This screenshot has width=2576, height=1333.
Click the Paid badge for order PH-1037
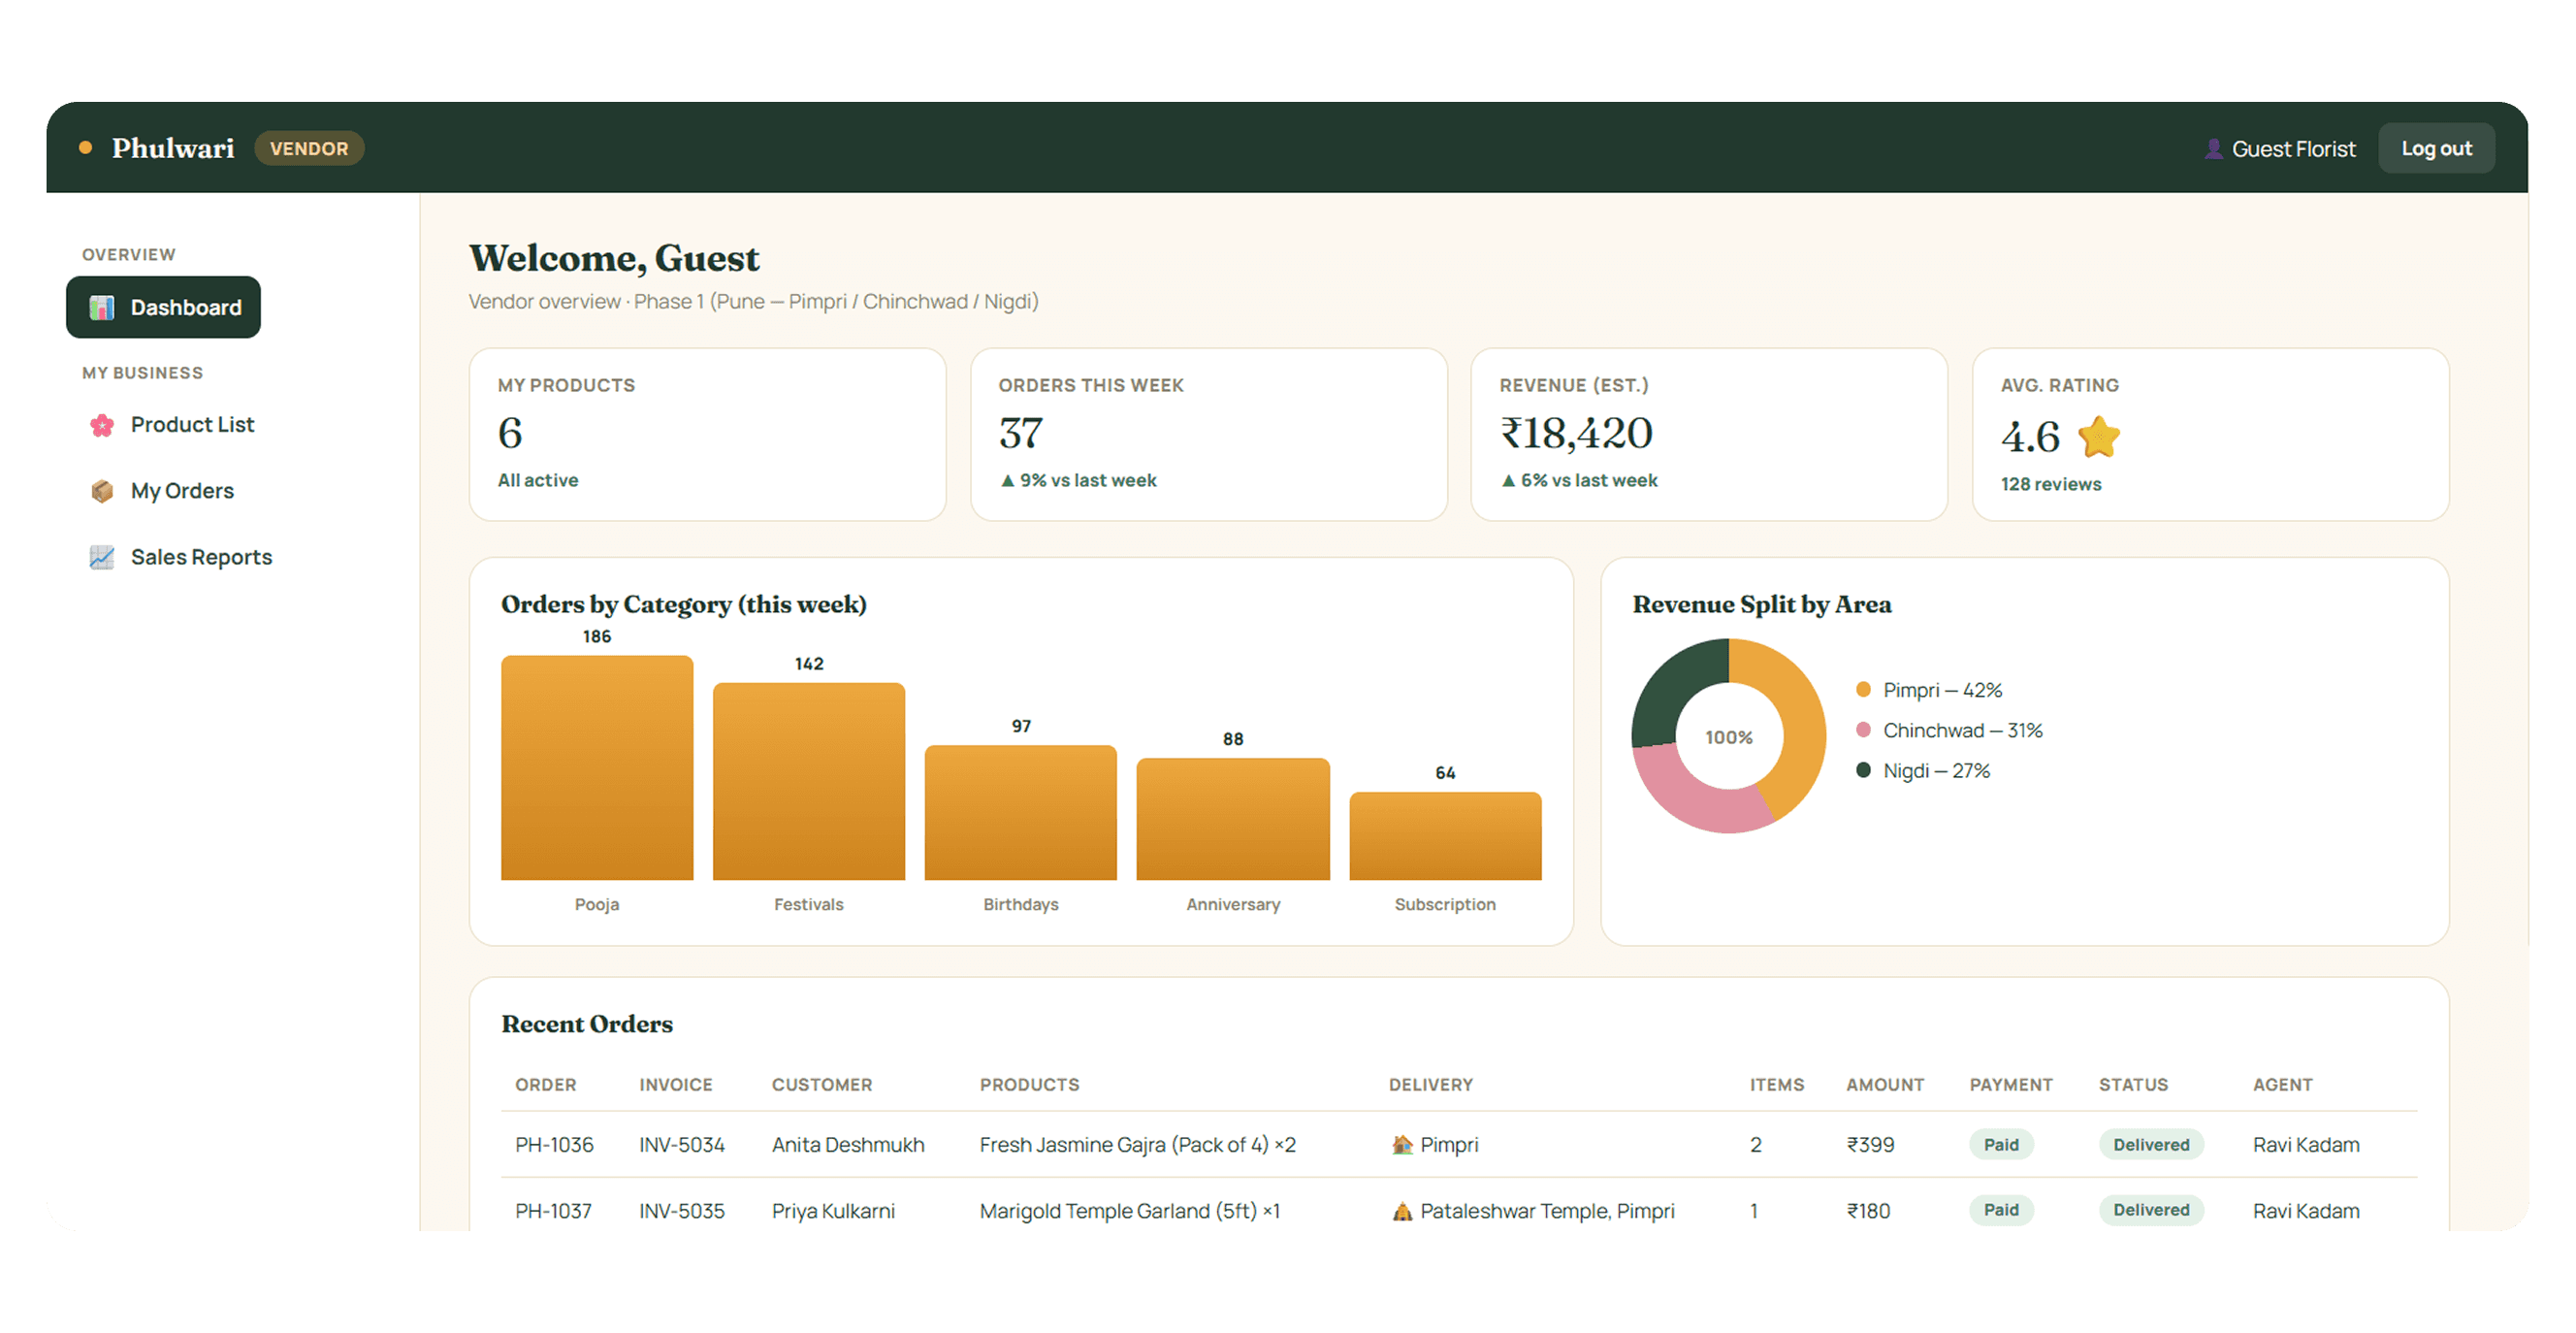click(x=2001, y=1210)
